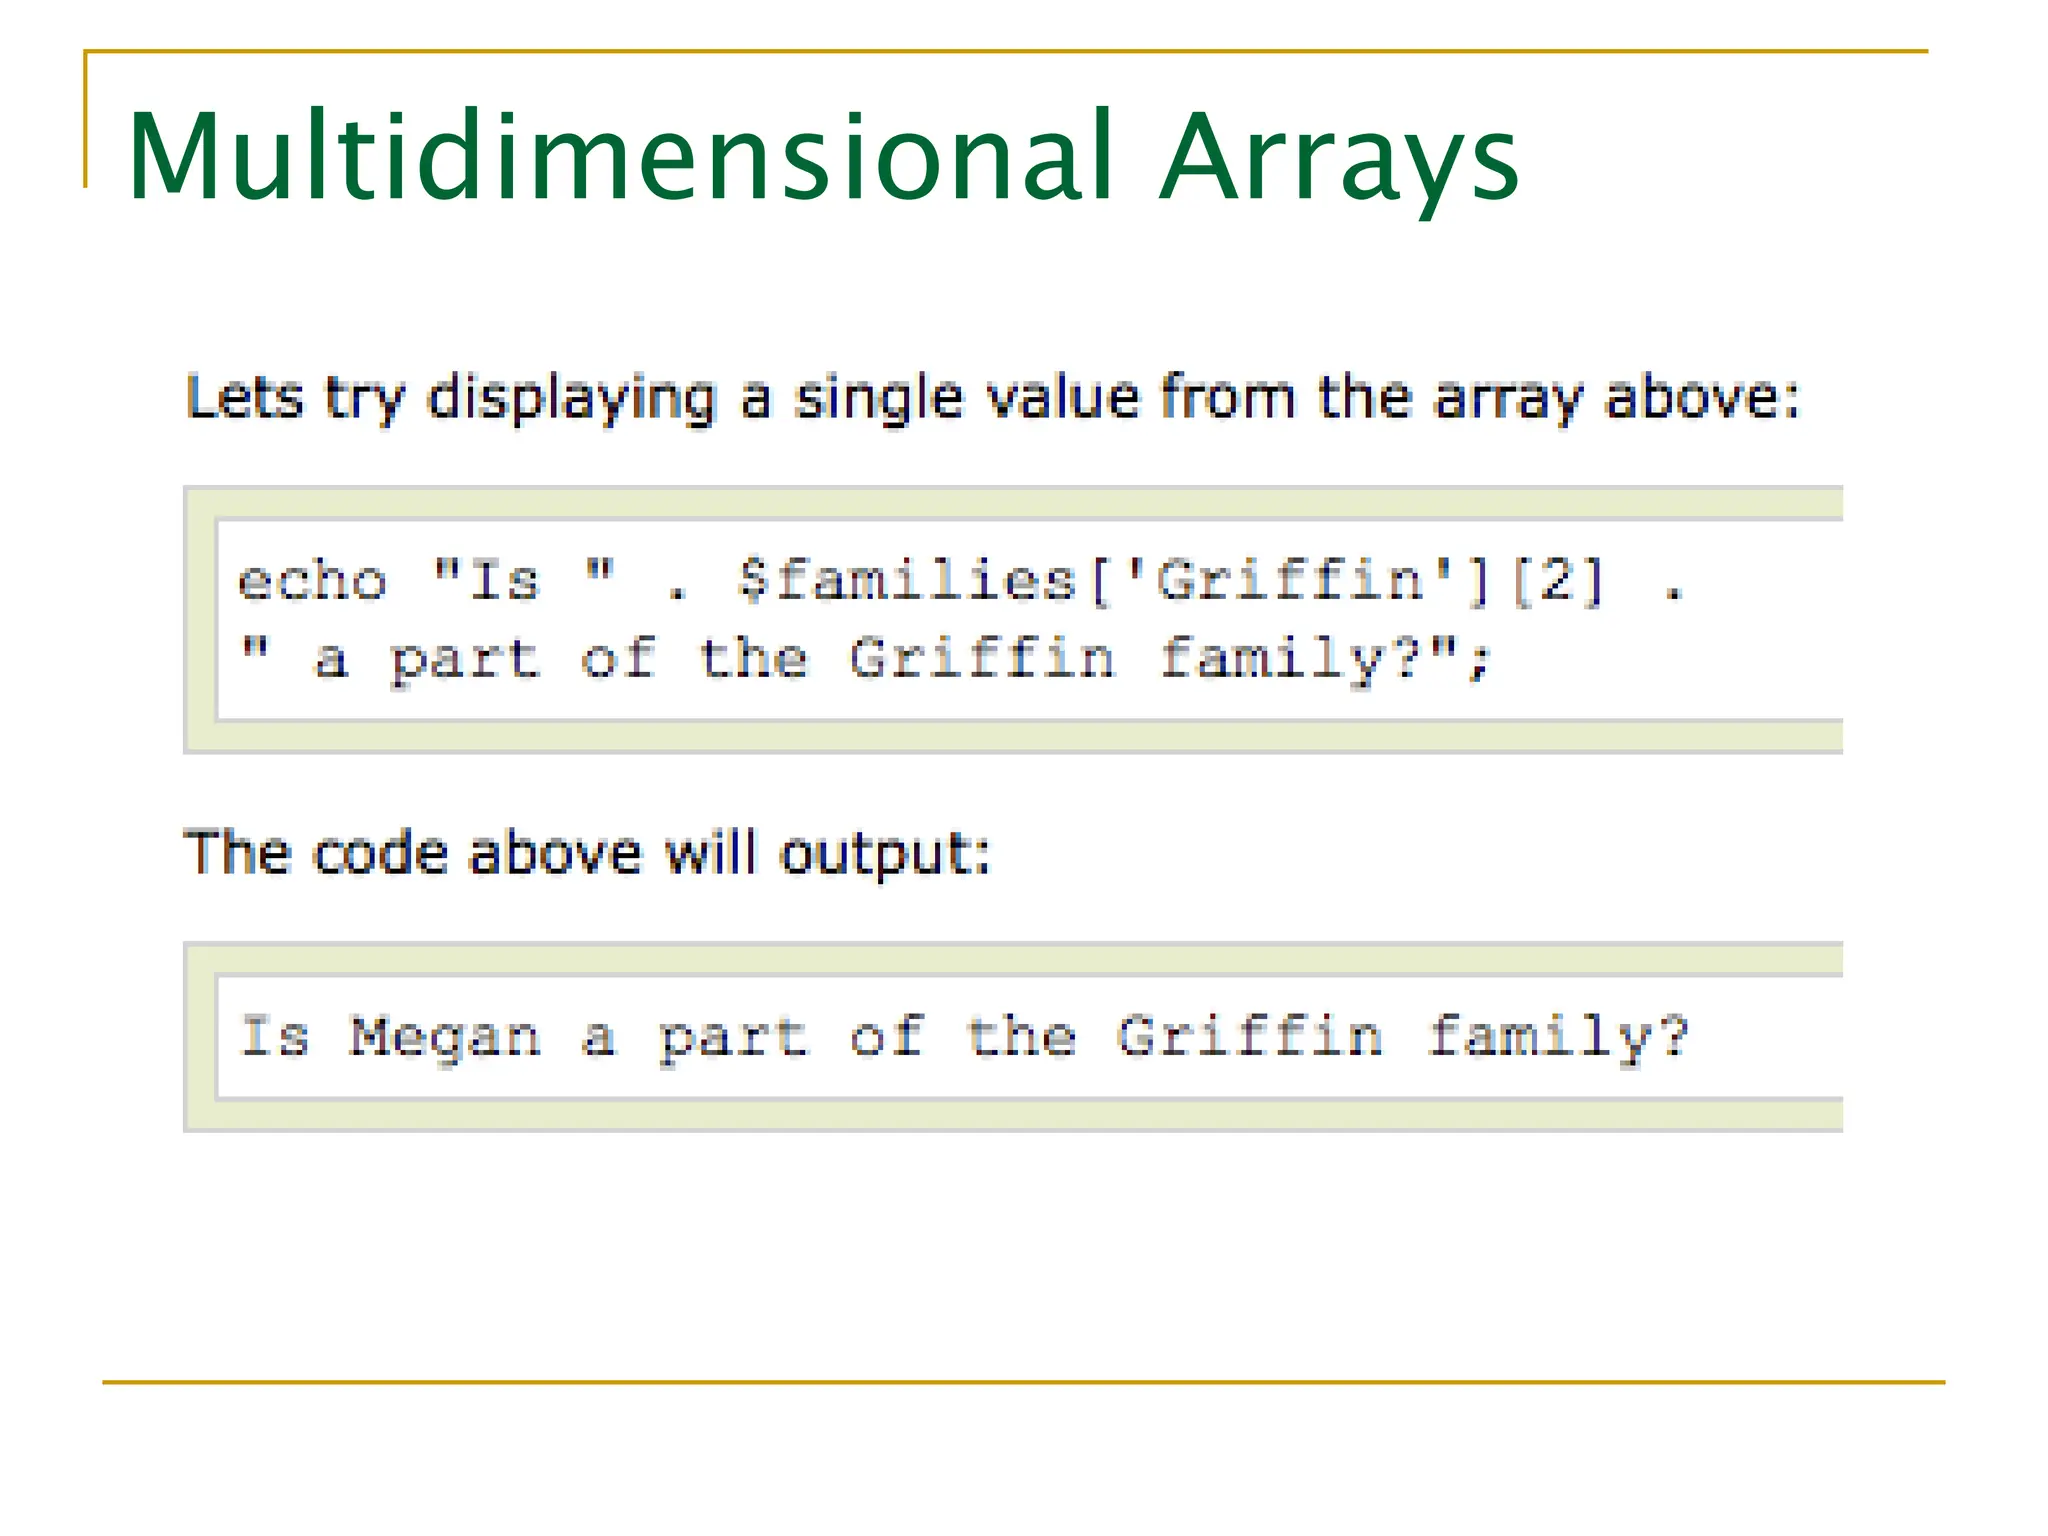Click the word Megan in the output

click(446, 1038)
